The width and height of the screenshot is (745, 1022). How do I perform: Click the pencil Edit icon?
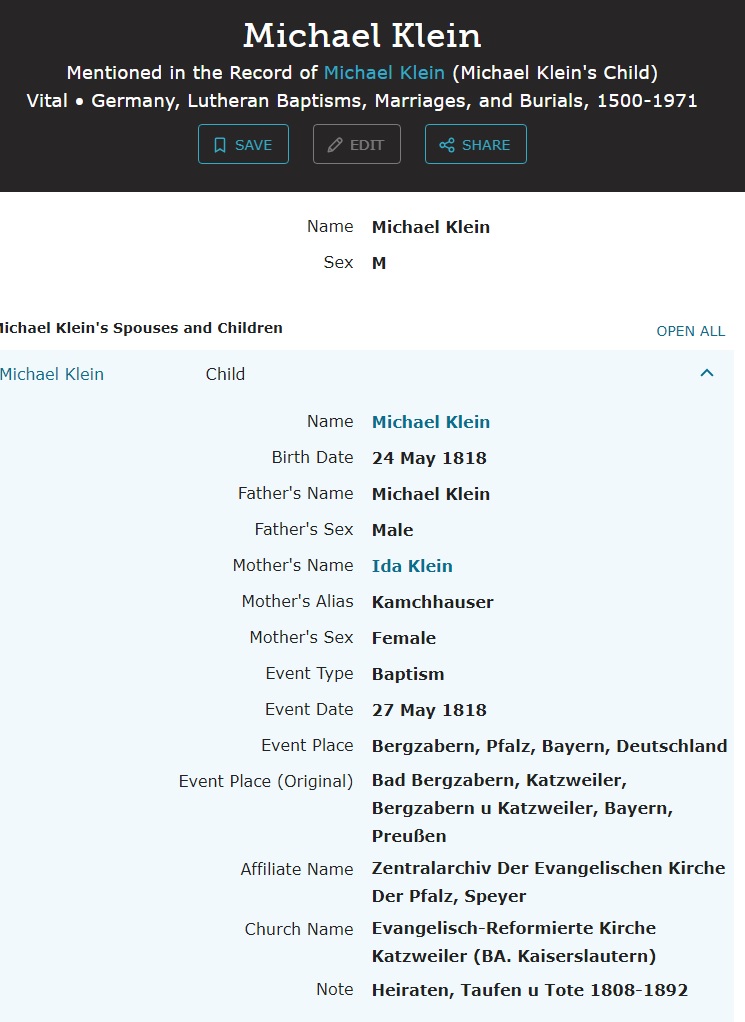pyautogui.click(x=335, y=145)
